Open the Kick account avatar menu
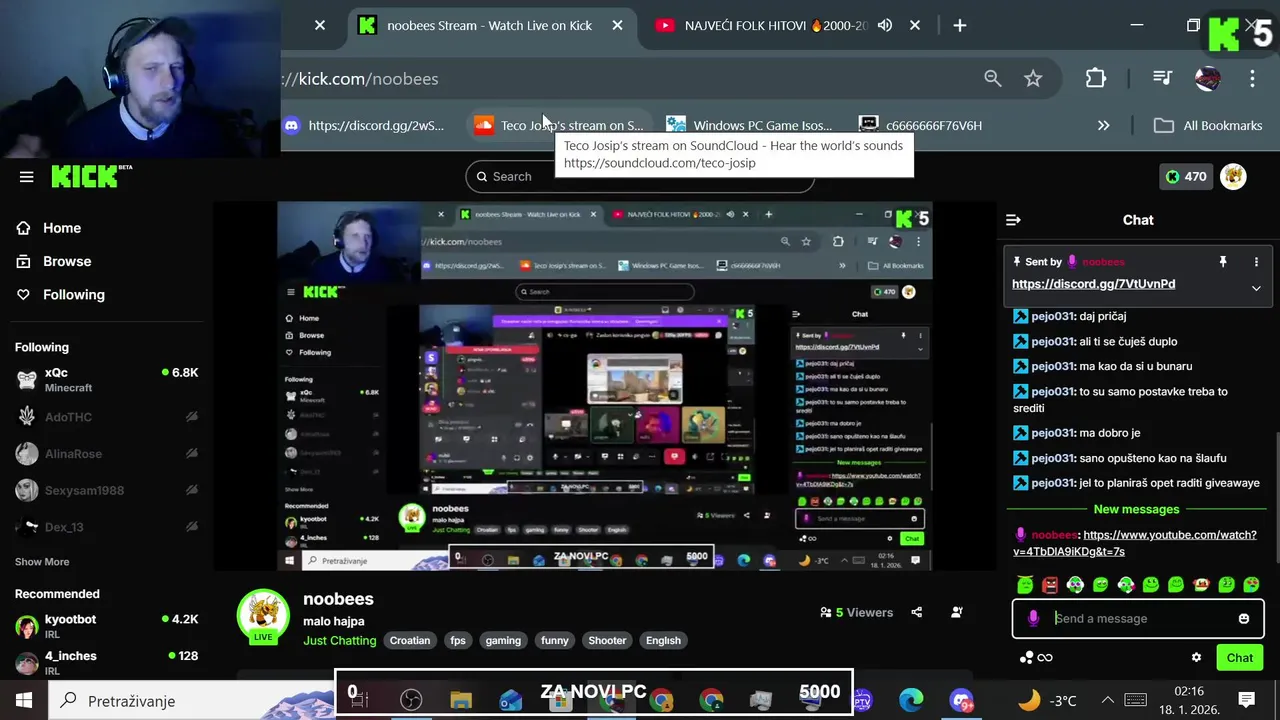The image size is (1280, 720). click(1233, 177)
